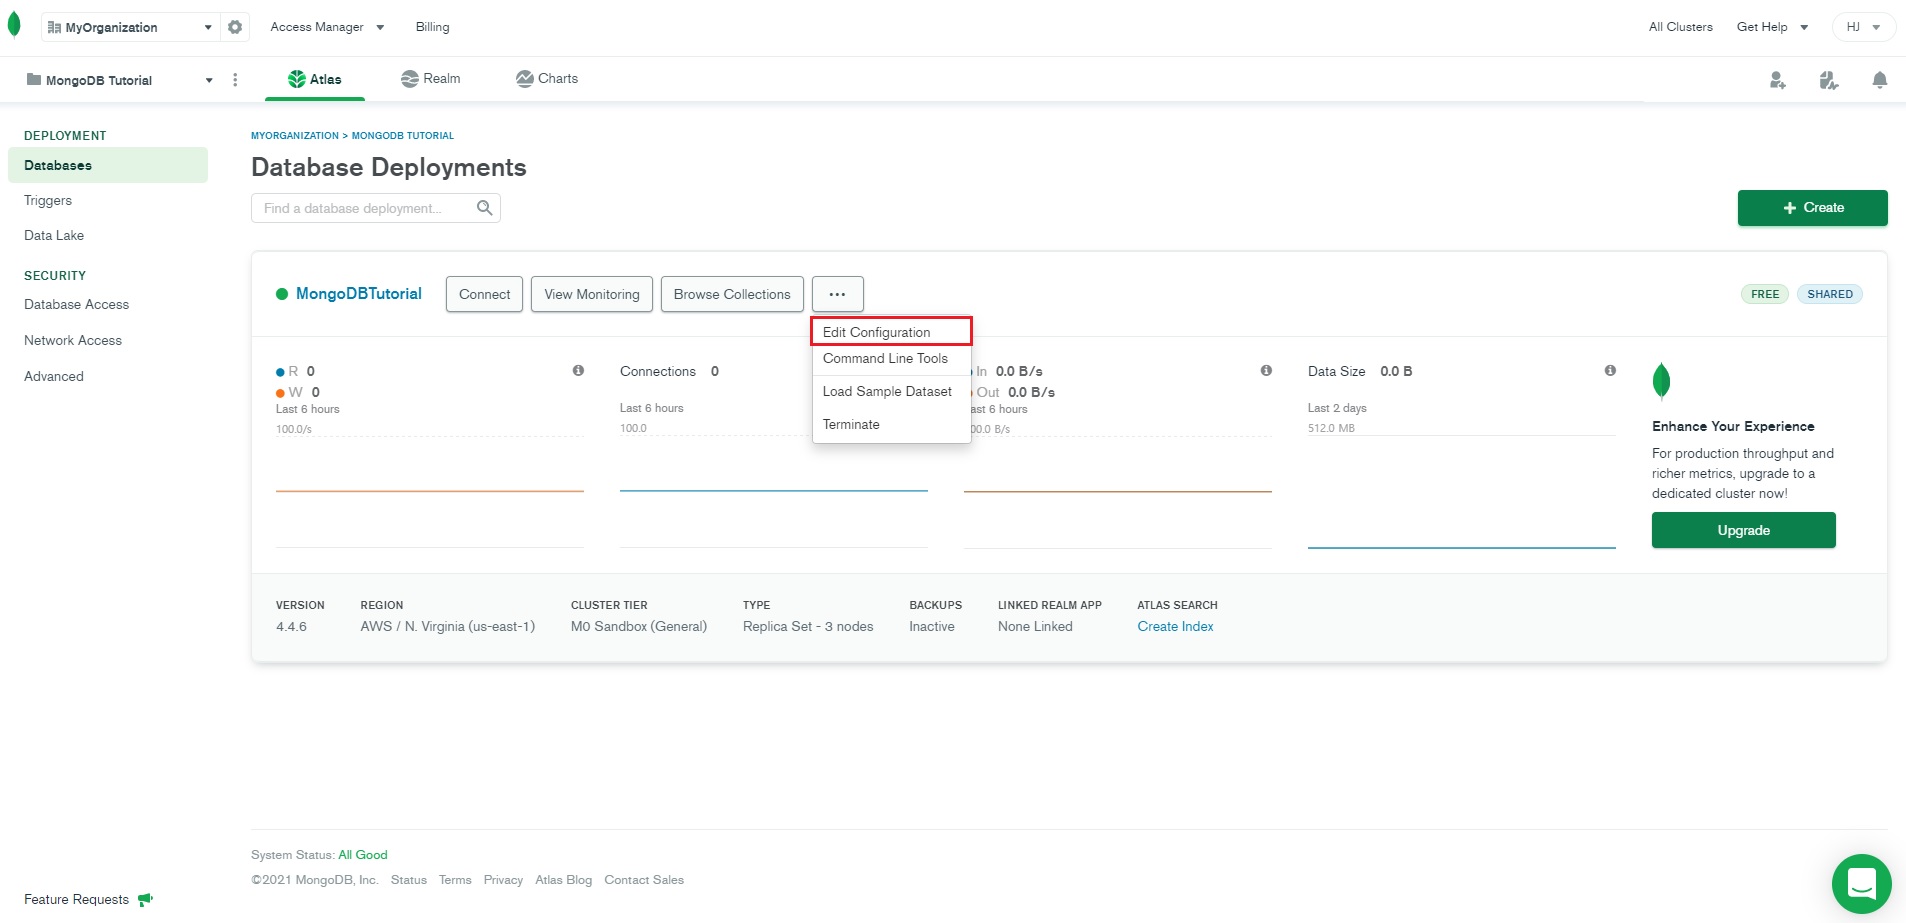Image resolution: width=1906 pixels, height=923 pixels.
Task: Show info for the Data Size chart
Action: point(1610,371)
